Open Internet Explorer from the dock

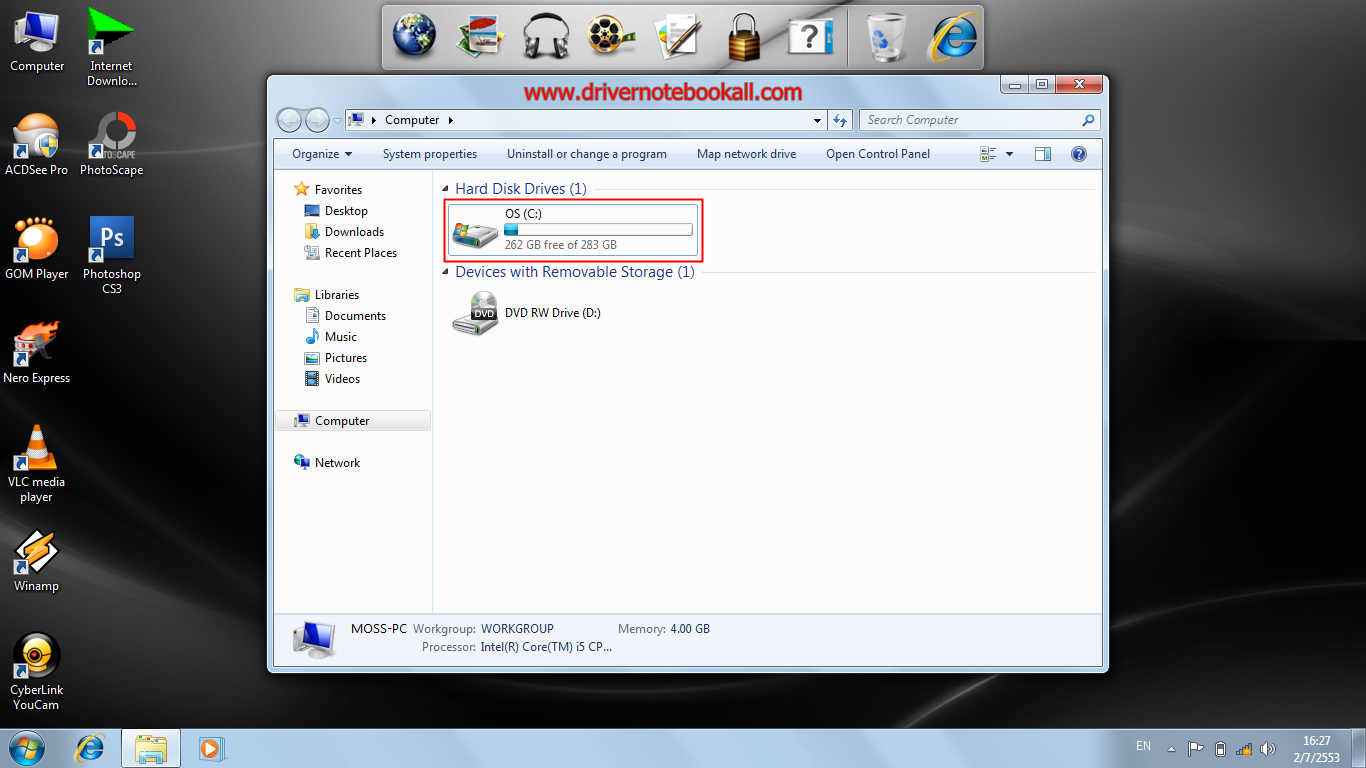[x=952, y=36]
